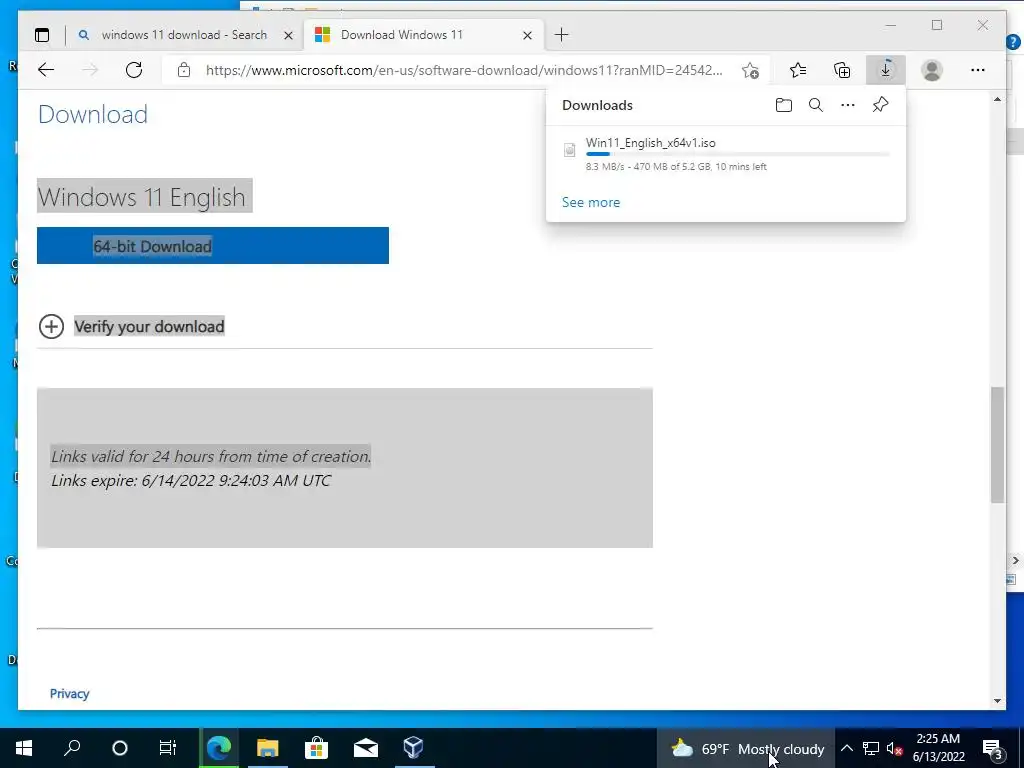Image resolution: width=1024 pixels, height=768 pixels.
Task: Click the muted volume tray icon
Action: [895, 748]
